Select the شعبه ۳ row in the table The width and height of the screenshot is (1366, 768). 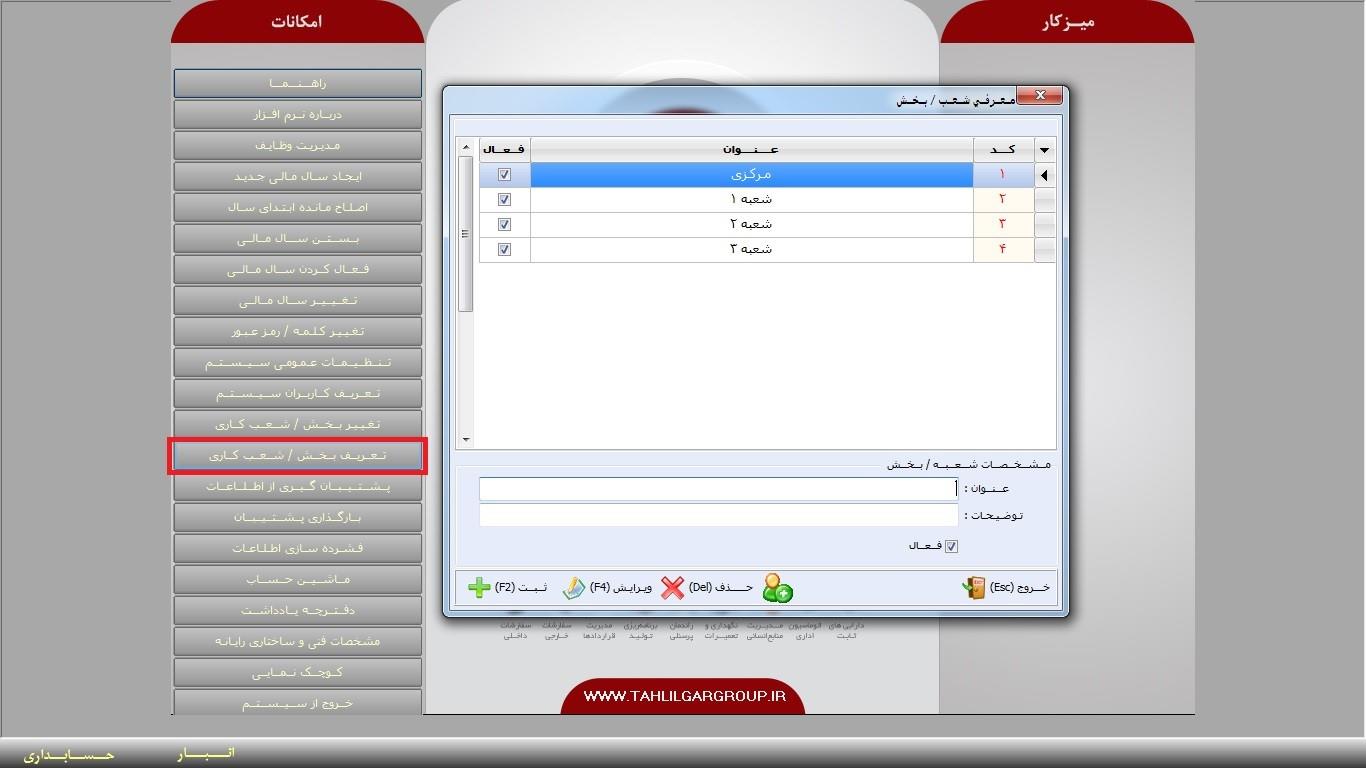pyautogui.click(x=751, y=250)
